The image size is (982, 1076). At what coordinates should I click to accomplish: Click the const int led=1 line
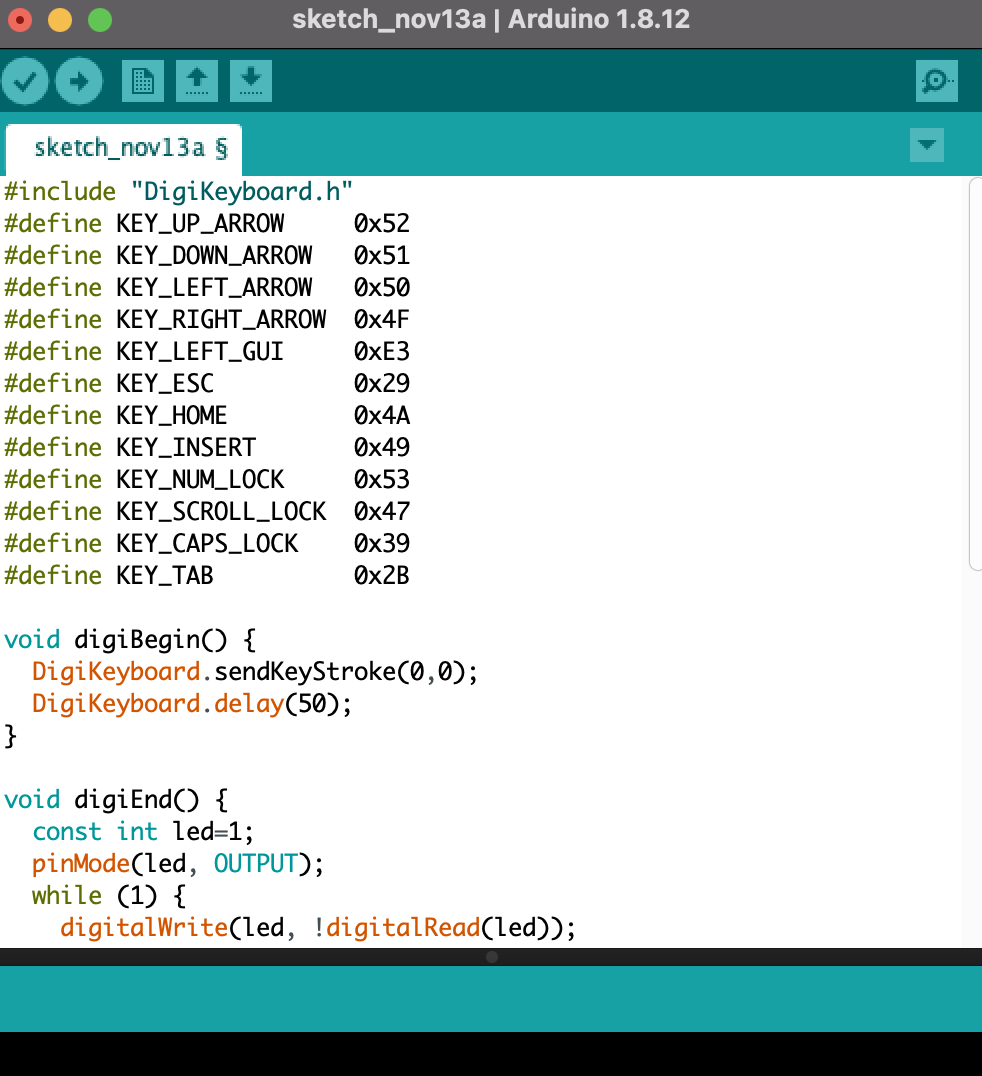coord(143,832)
